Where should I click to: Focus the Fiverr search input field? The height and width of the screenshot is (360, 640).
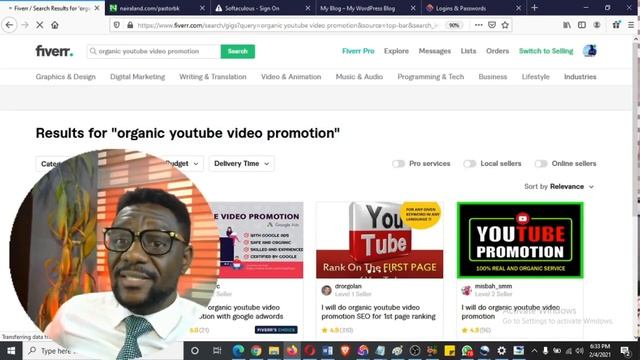pyautogui.click(x=154, y=51)
